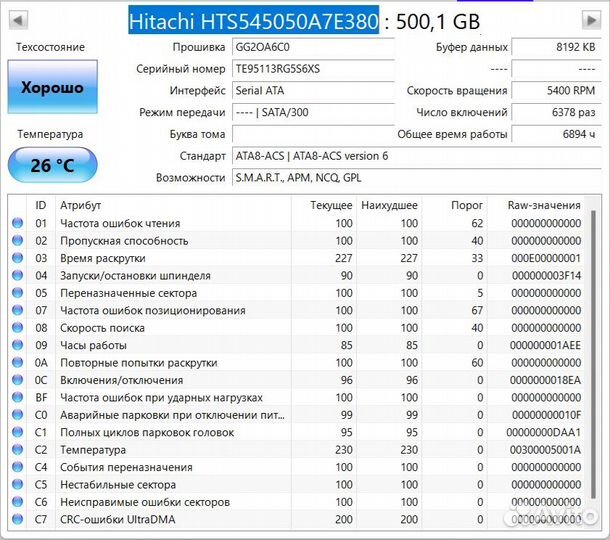Click the status icon for row ID C1
The height and width of the screenshot is (540, 610).
pos(18,432)
